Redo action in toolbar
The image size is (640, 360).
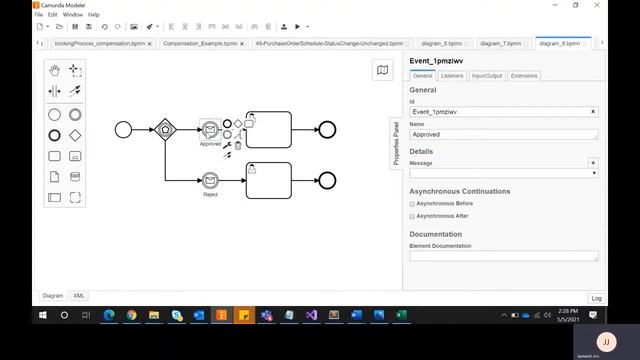click(118, 27)
